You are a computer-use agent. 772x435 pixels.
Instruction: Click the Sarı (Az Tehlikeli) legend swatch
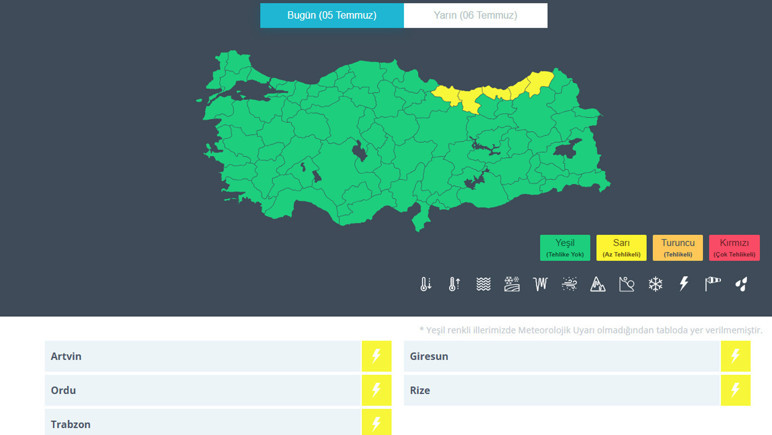pyautogui.click(x=621, y=248)
